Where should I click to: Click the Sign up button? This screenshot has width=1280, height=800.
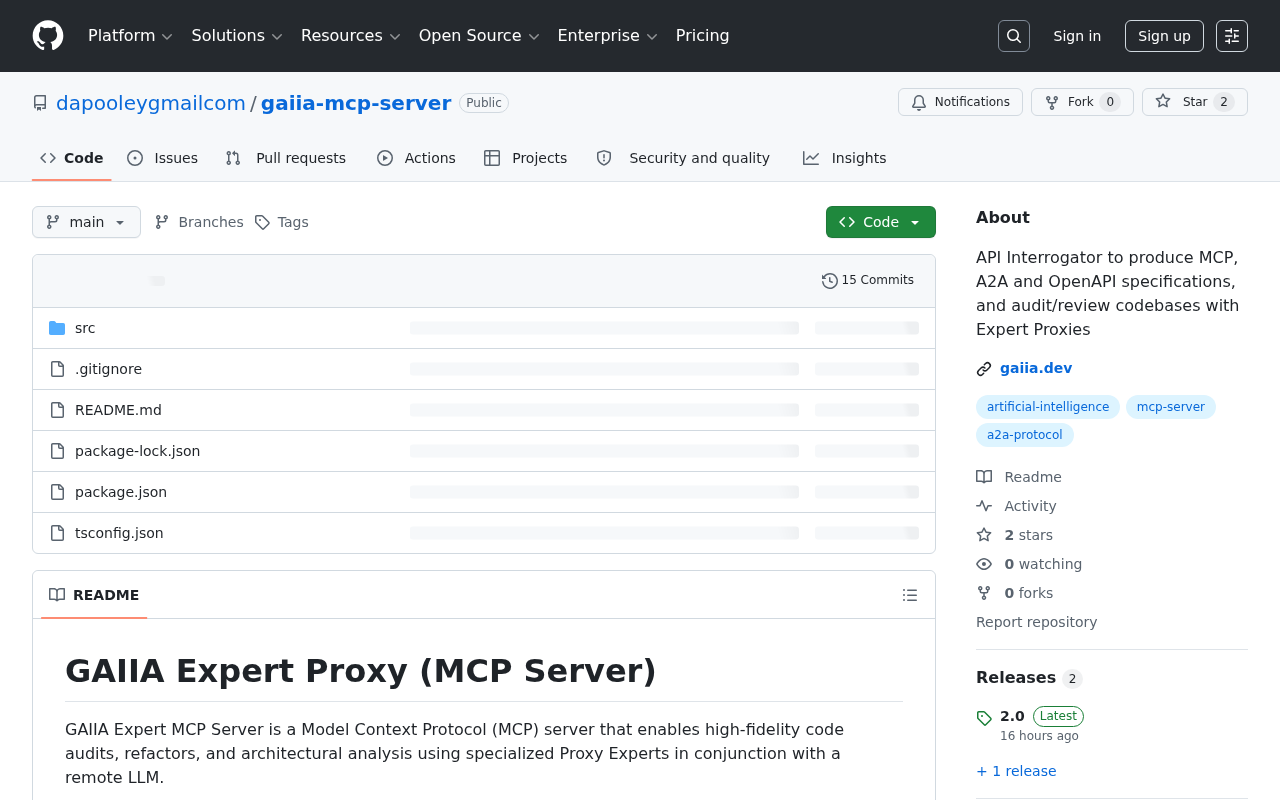coord(1164,36)
